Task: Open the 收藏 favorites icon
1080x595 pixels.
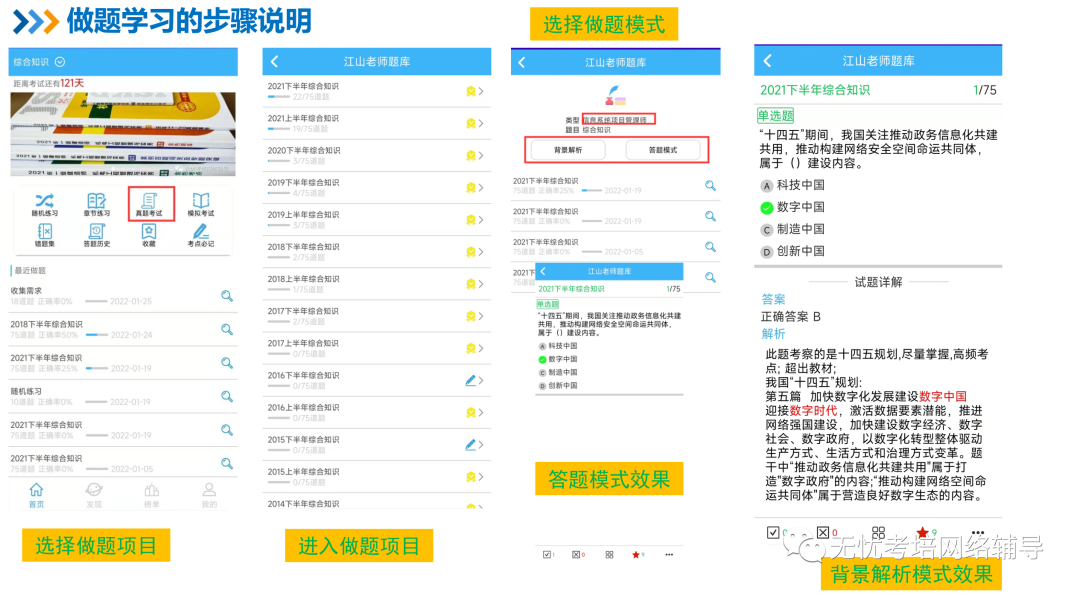Action: [149, 235]
